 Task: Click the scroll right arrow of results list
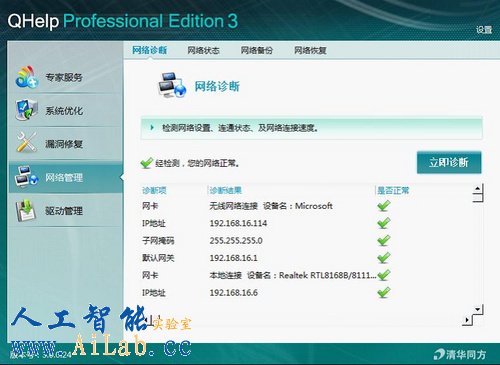pos(467,320)
